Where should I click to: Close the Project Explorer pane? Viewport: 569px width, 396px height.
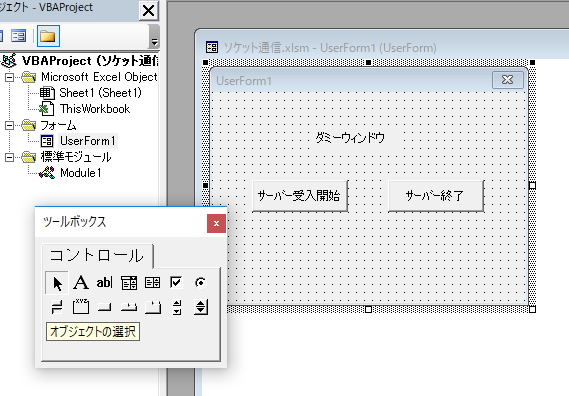(148, 11)
